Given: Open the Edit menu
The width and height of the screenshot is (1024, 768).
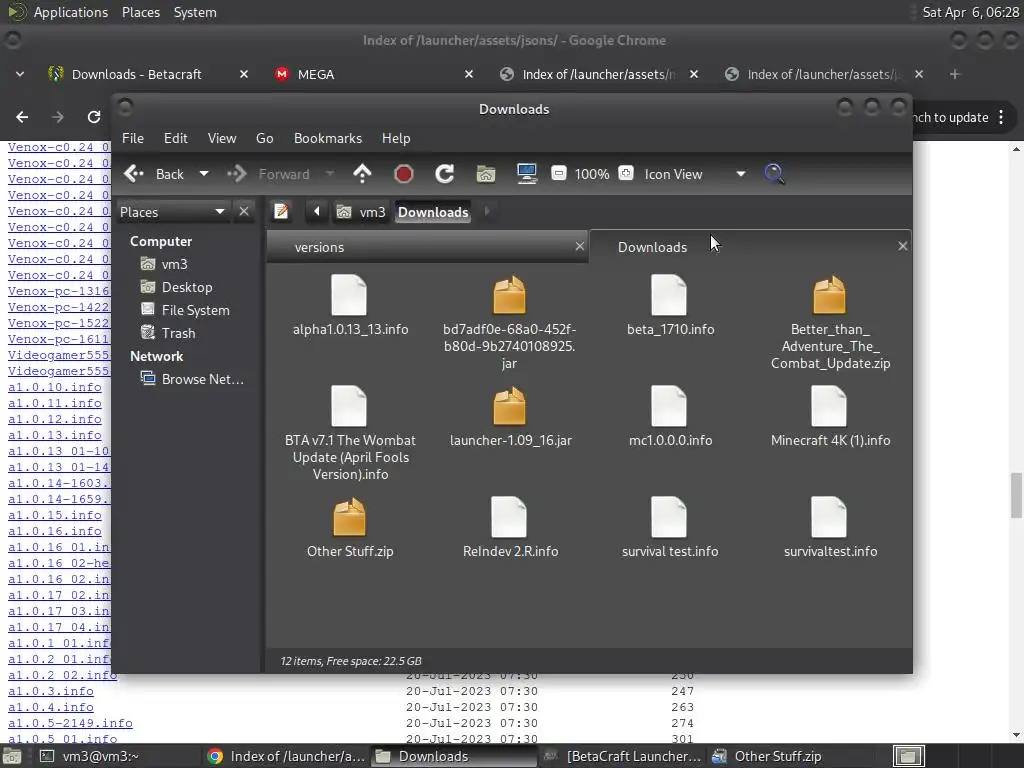Looking at the screenshot, I should tap(176, 138).
